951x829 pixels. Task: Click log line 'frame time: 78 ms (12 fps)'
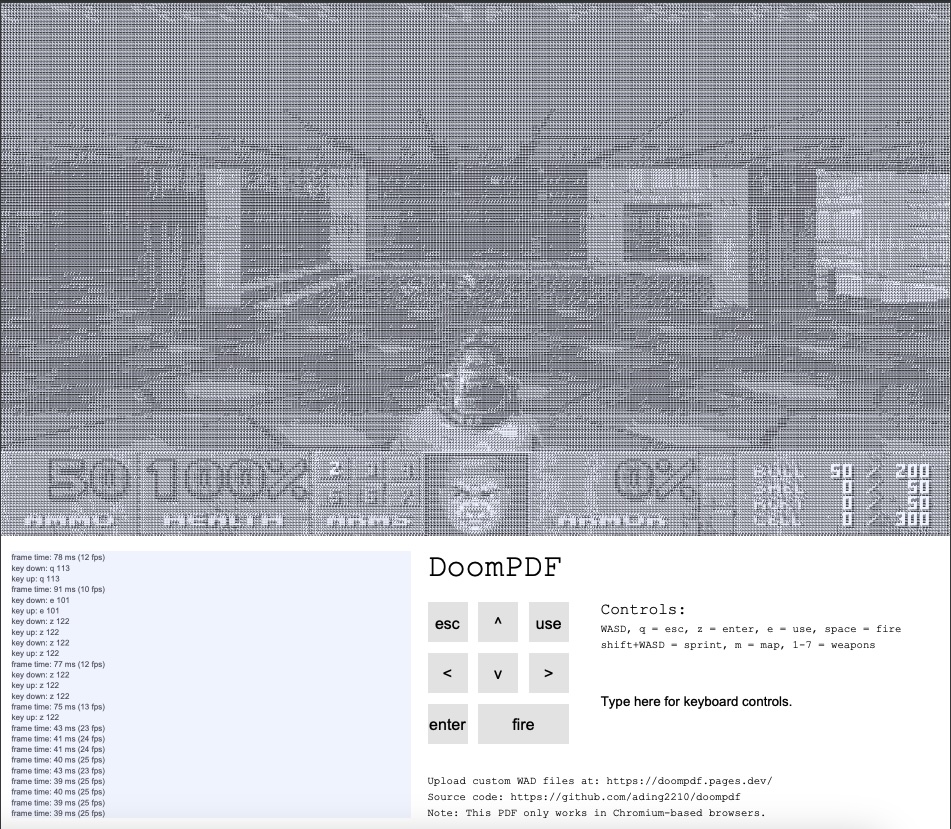(58, 557)
